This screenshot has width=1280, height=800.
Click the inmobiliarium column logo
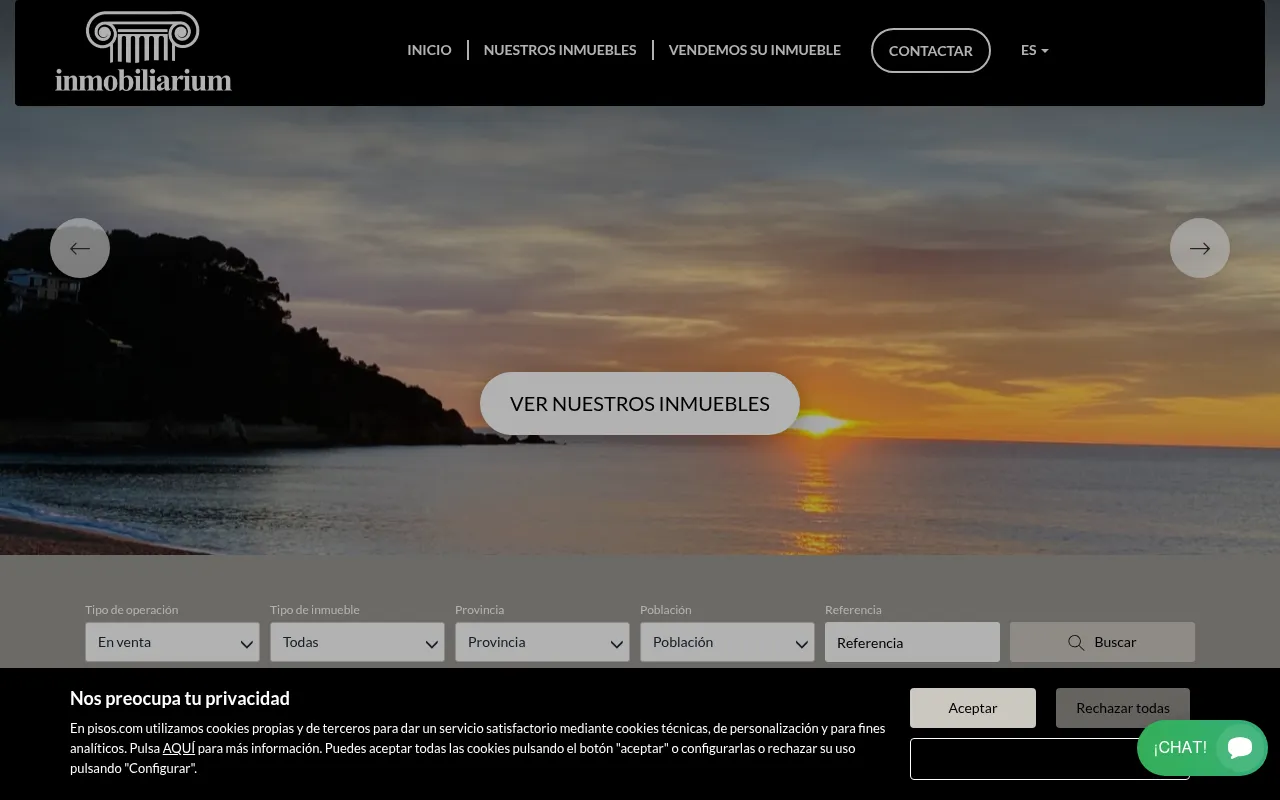coord(143,52)
